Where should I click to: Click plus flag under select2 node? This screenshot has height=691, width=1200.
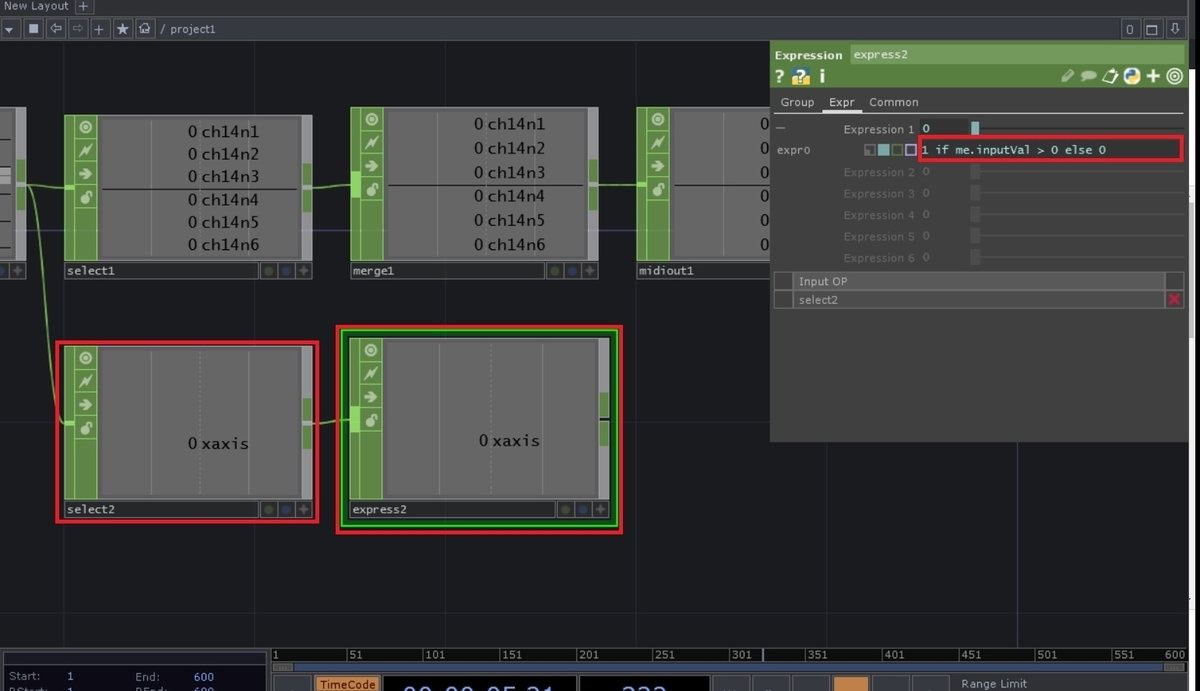(x=303, y=509)
